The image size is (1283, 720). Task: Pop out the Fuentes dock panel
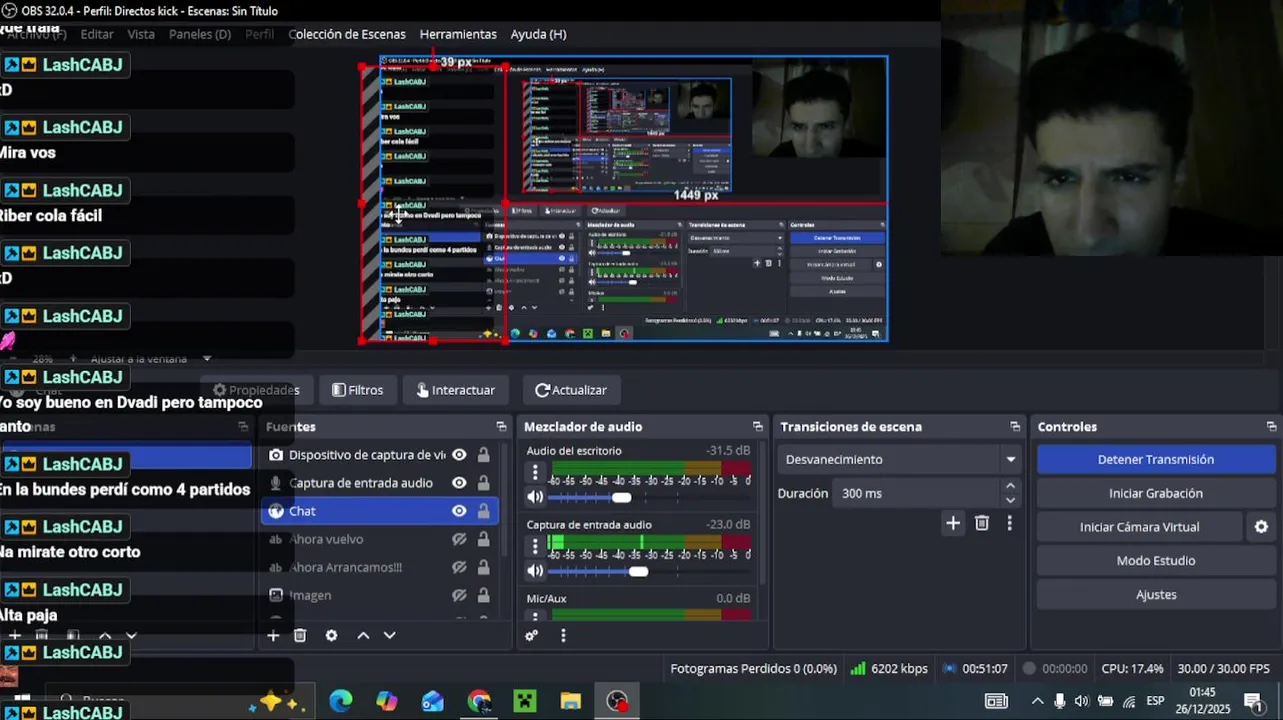click(x=501, y=427)
